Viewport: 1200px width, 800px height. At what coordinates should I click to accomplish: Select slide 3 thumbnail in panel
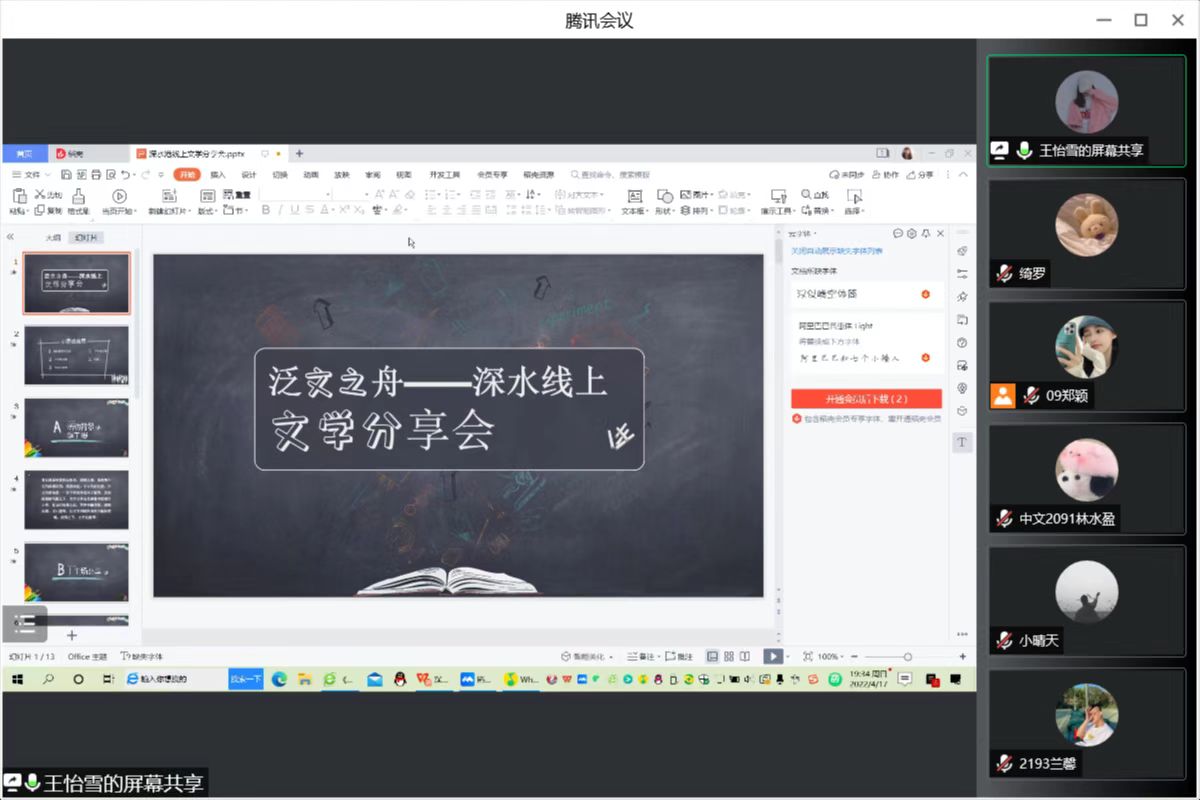coord(77,427)
